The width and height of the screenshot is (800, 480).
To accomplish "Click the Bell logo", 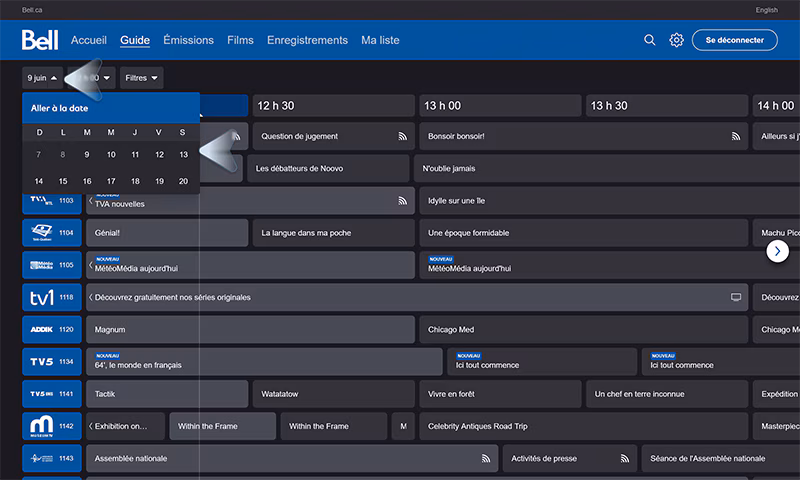I will click(x=40, y=40).
